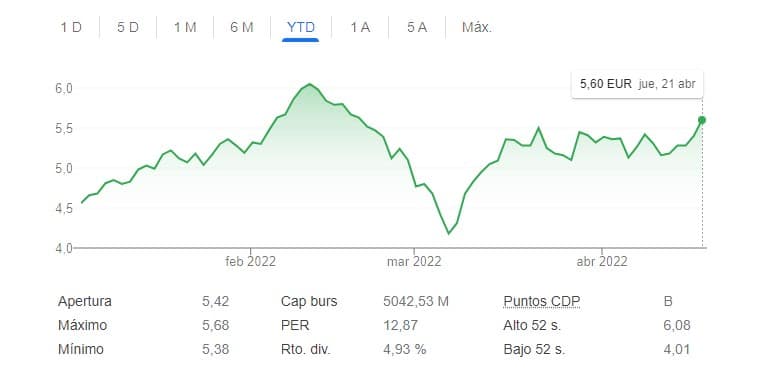Image resolution: width=763 pixels, height=374 pixels.
Task: Switch to the 1 A range tab
Action: (x=360, y=27)
